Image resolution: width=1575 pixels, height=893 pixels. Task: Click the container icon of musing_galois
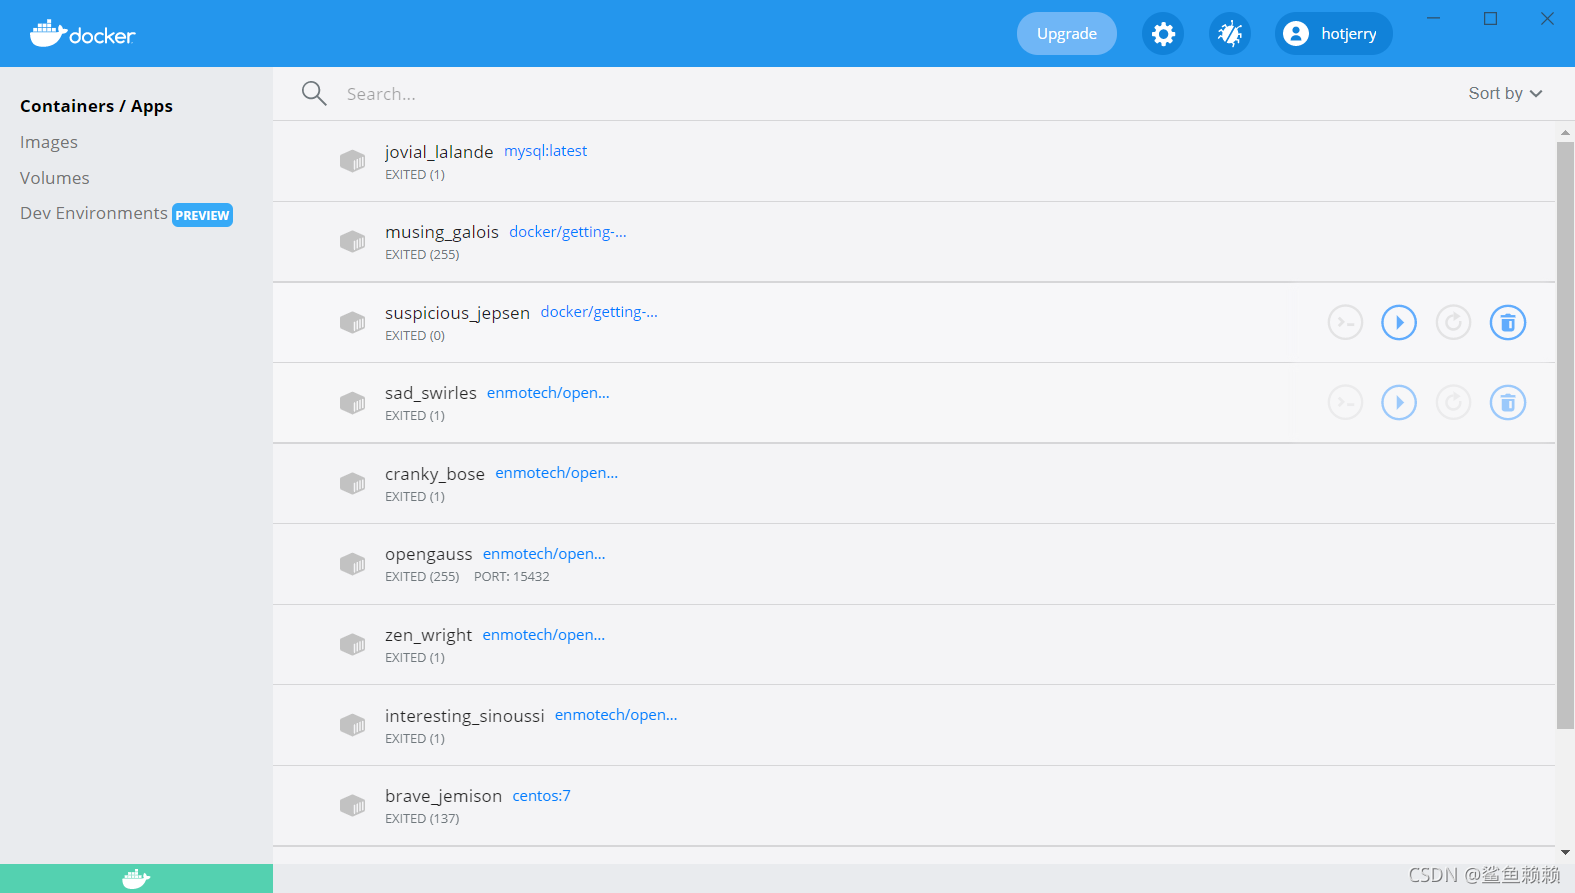(352, 242)
